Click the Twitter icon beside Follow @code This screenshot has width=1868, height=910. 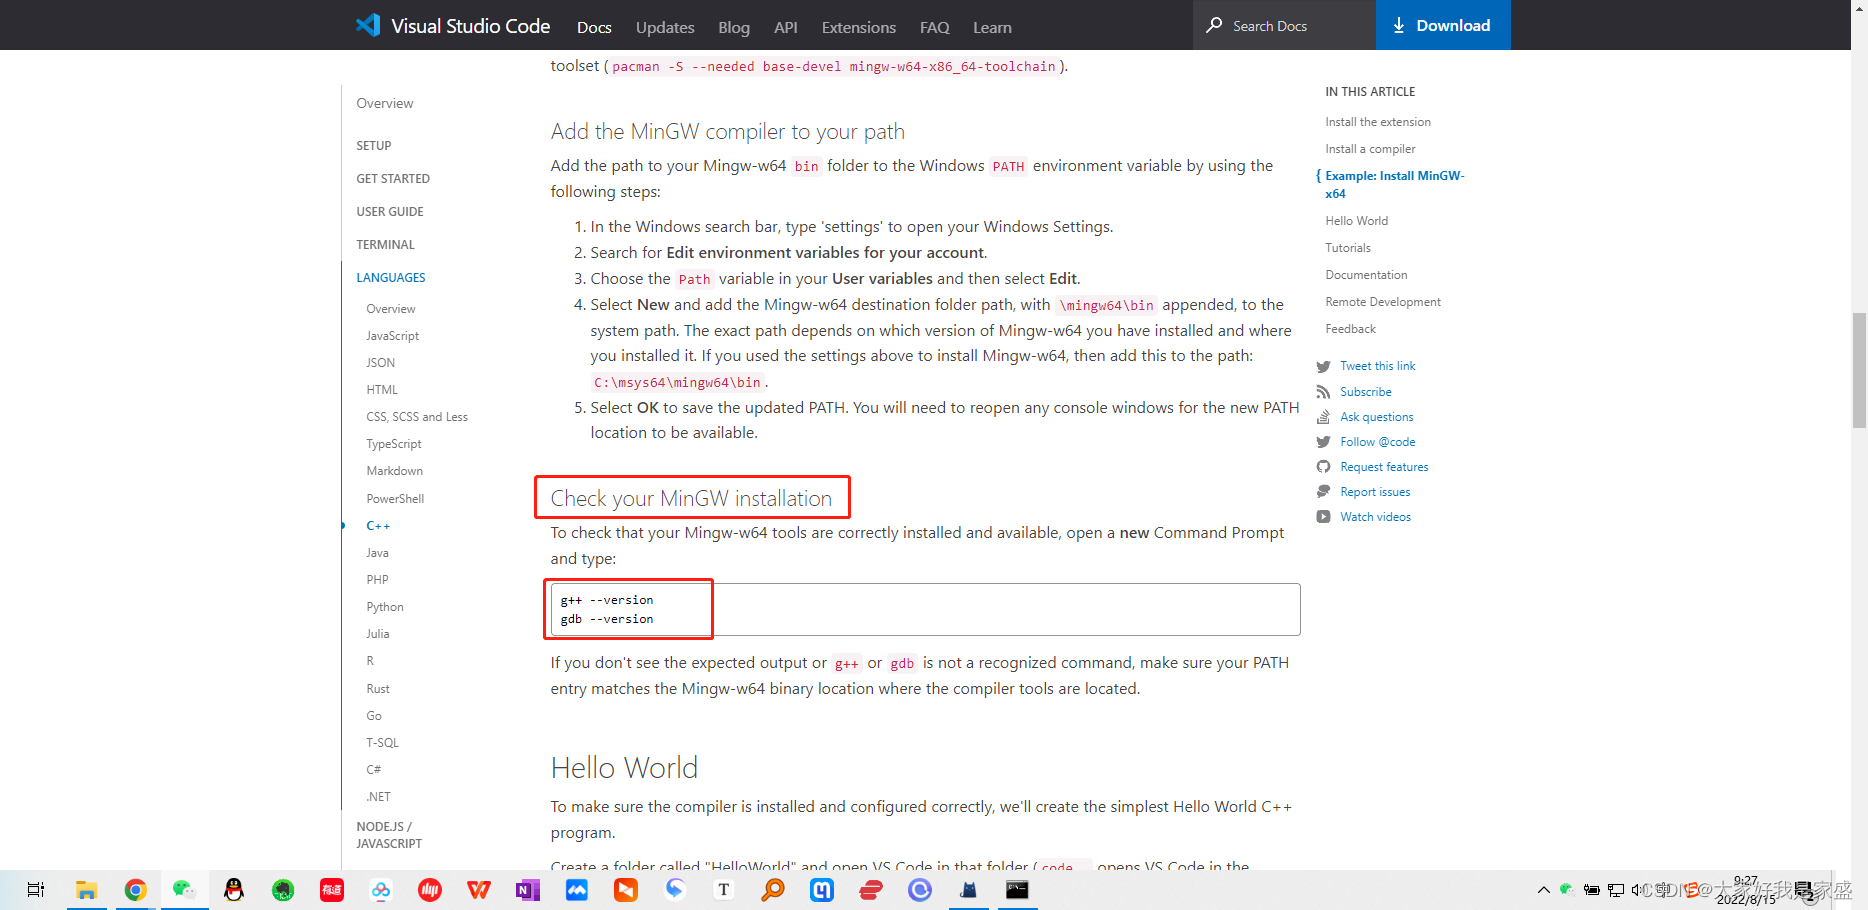click(x=1323, y=442)
